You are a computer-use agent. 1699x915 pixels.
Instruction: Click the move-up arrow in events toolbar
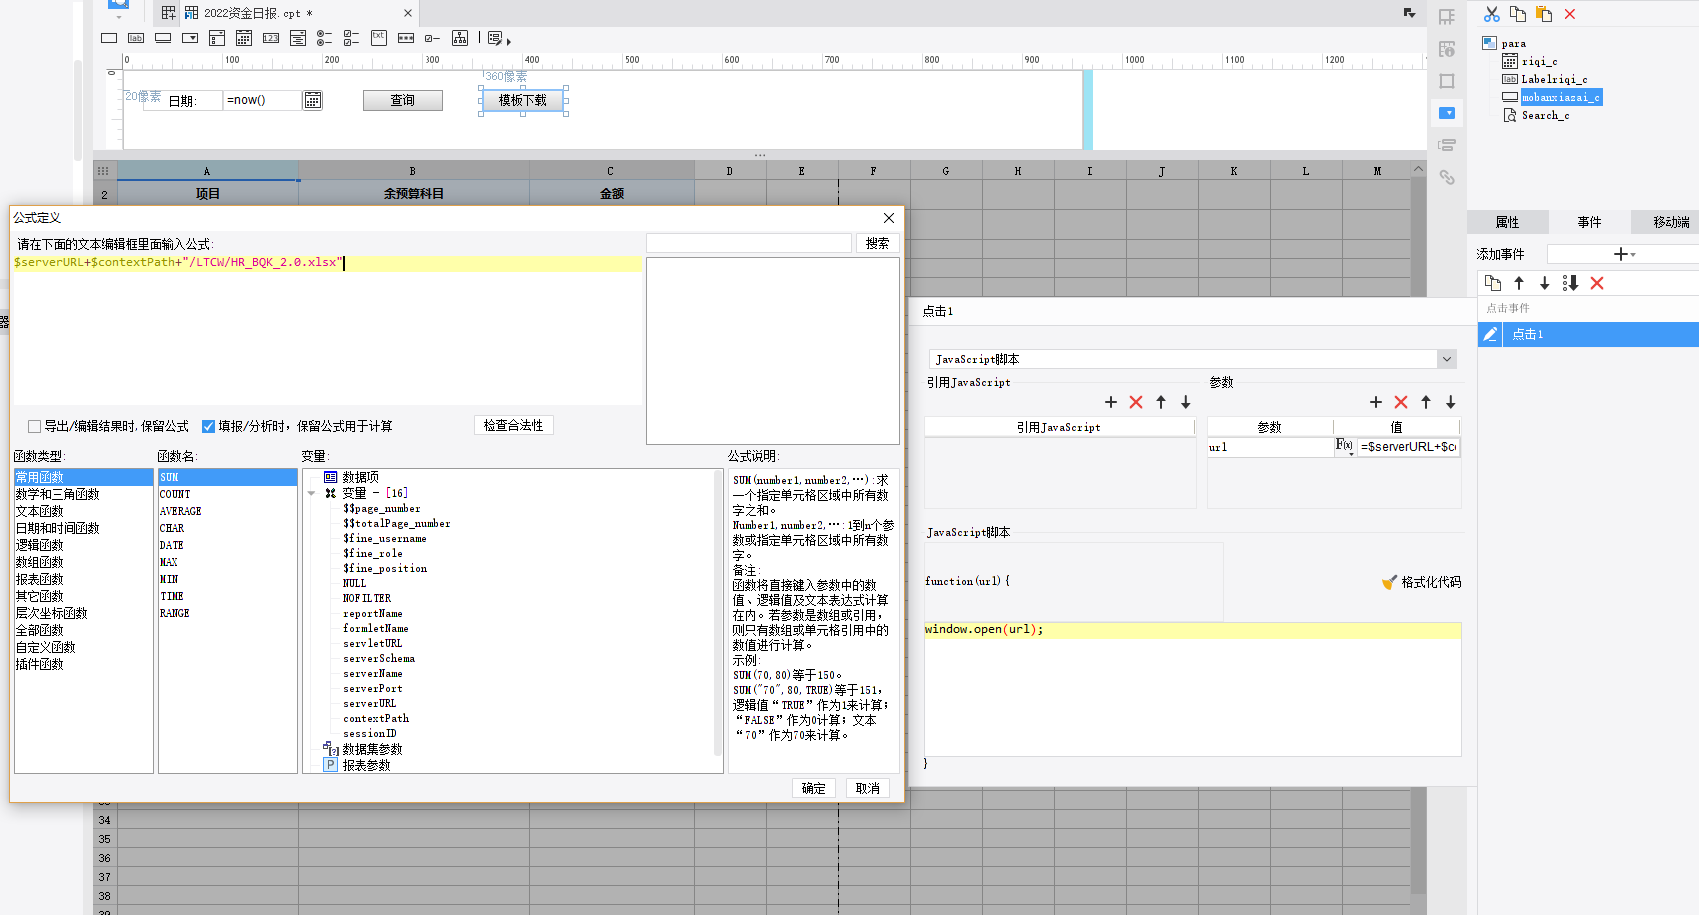coord(1519,283)
